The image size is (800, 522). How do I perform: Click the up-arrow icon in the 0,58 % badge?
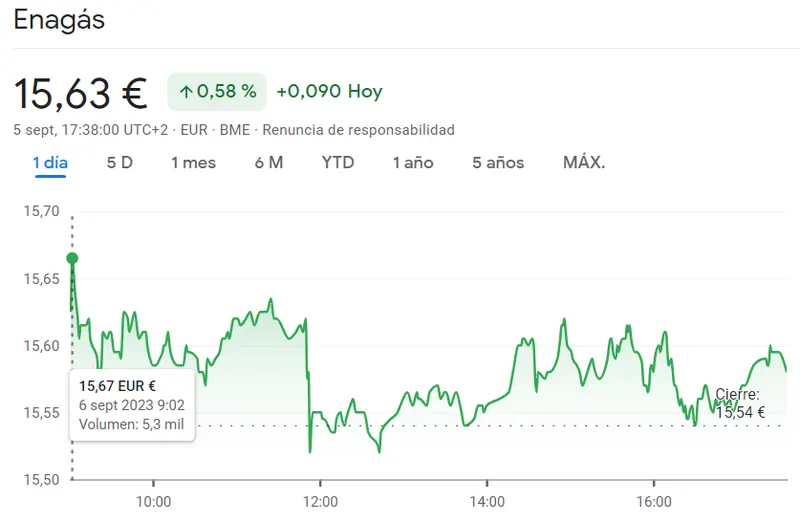point(186,92)
